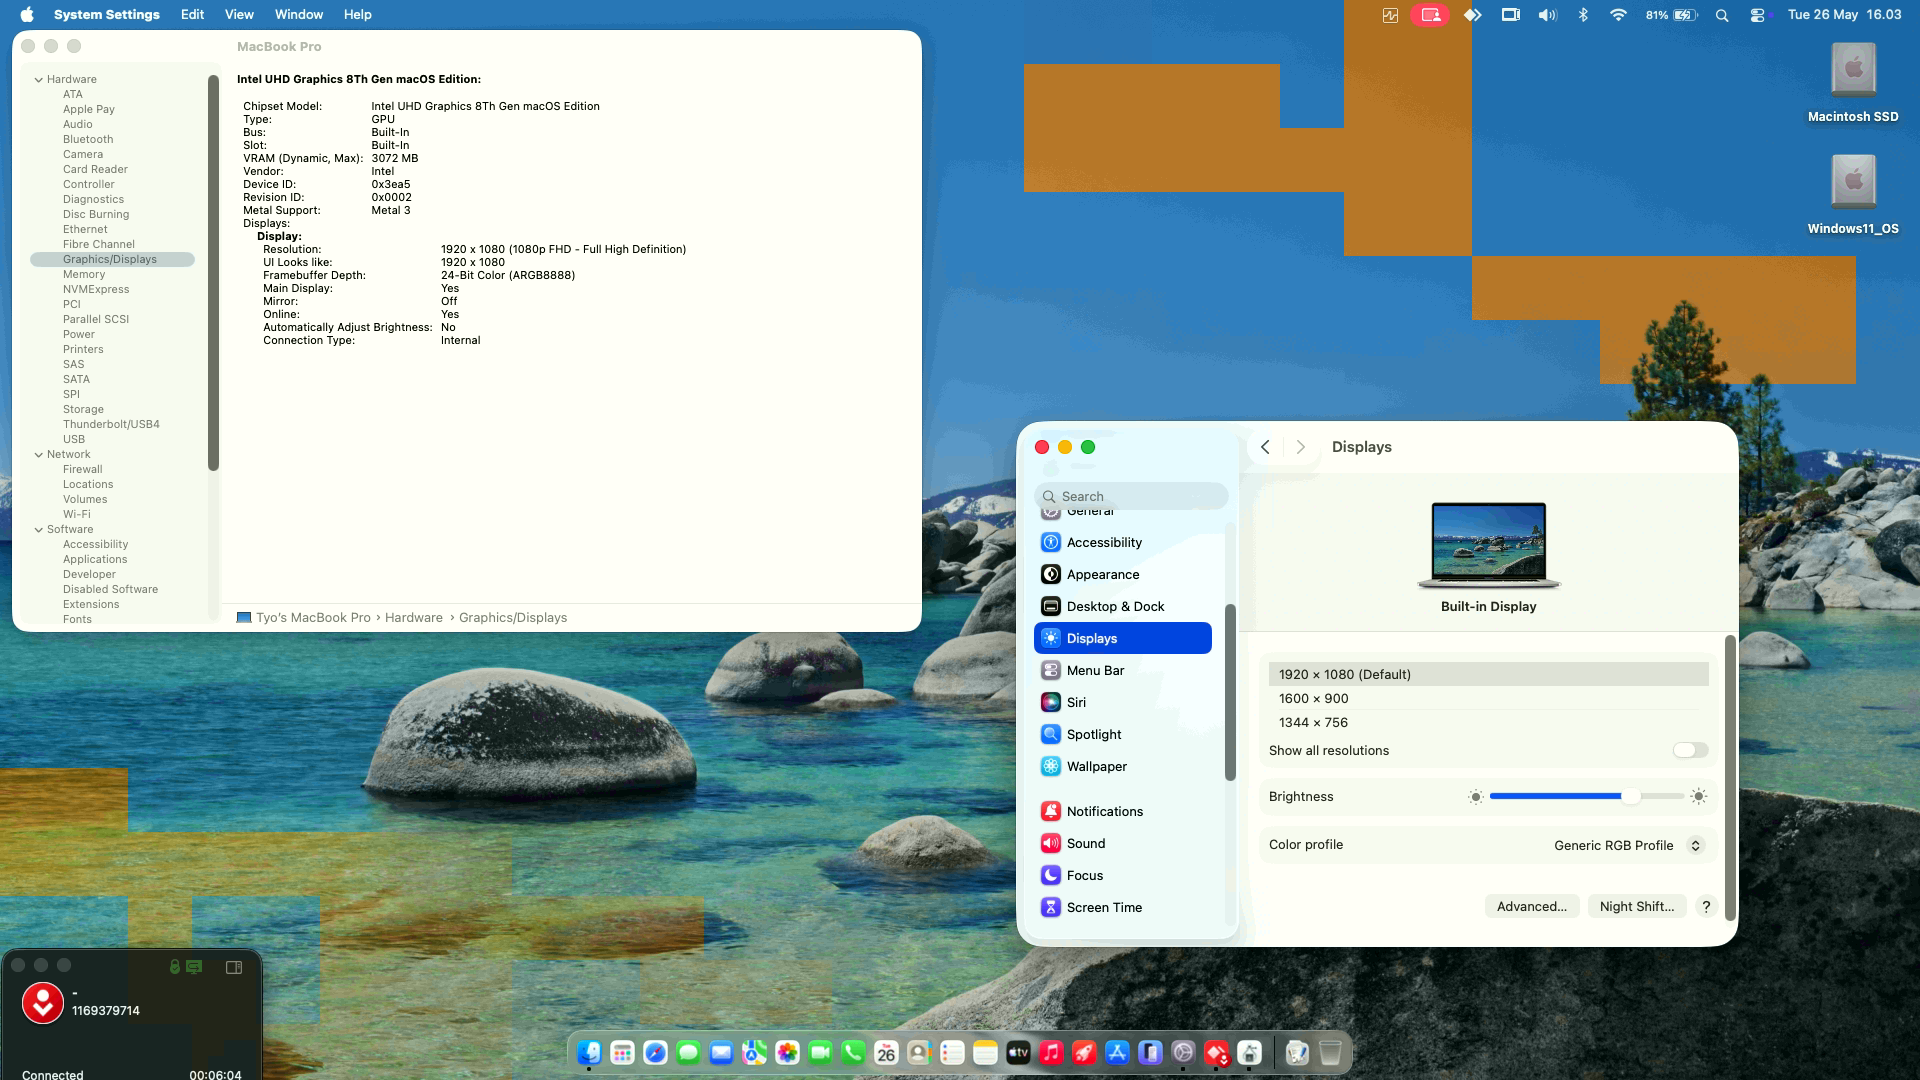Adjust the display Brightness slider

click(x=1587, y=796)
